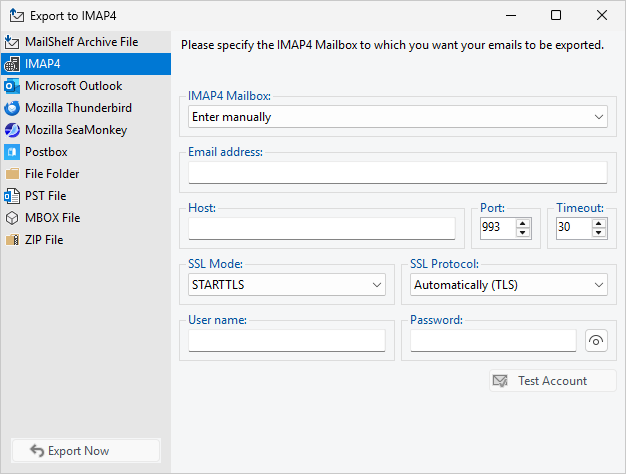
Task: Select the MailShelf Archive File icon
Action: tap(12, 42)
